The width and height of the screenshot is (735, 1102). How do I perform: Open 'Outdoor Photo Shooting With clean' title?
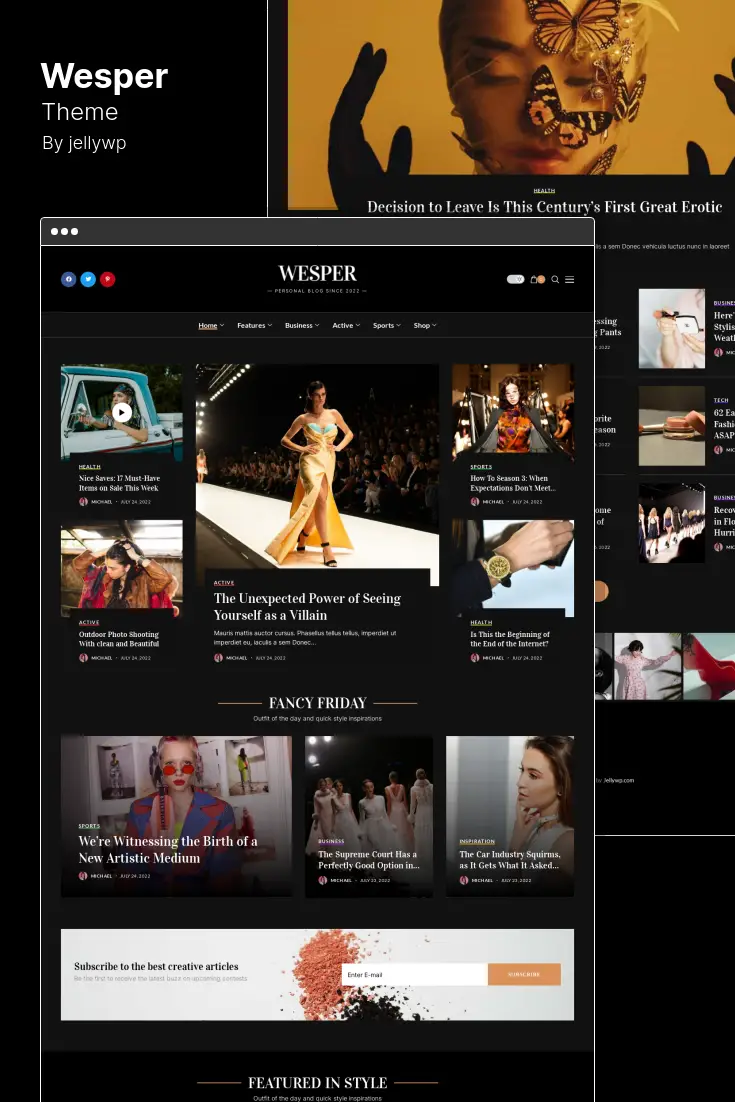click(119, 639)
